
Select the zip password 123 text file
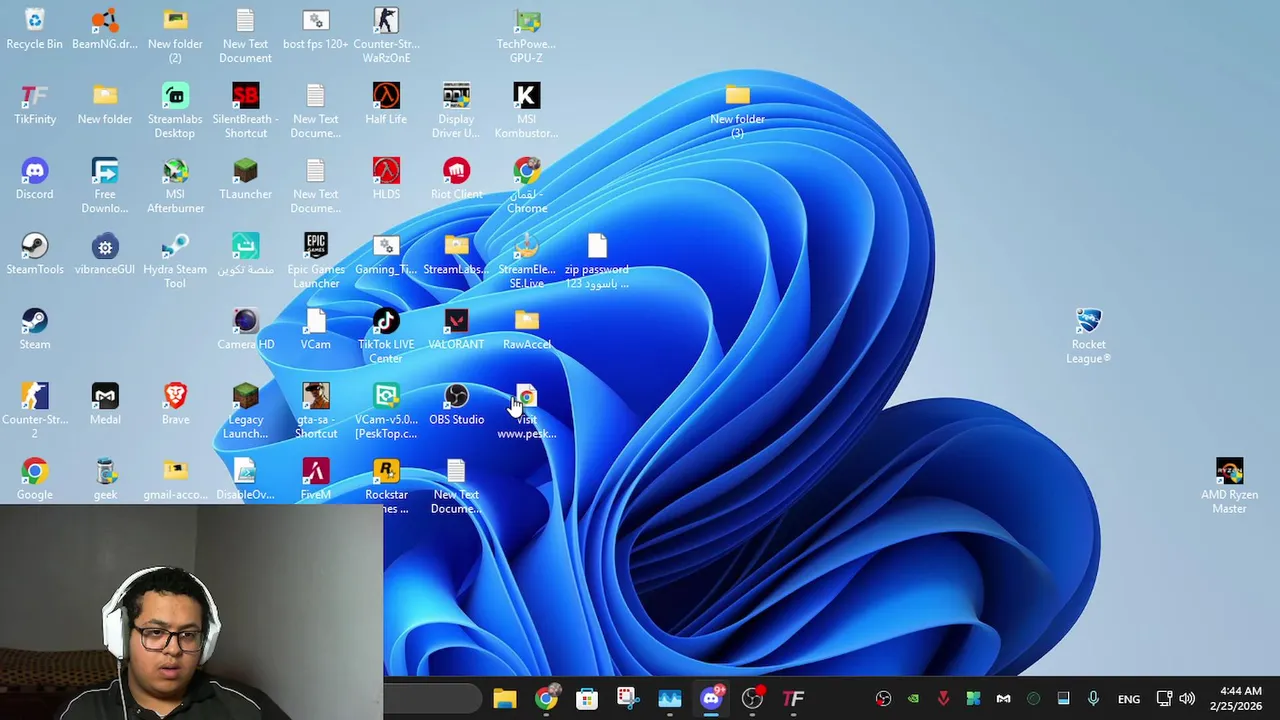(x=597, y=261)
